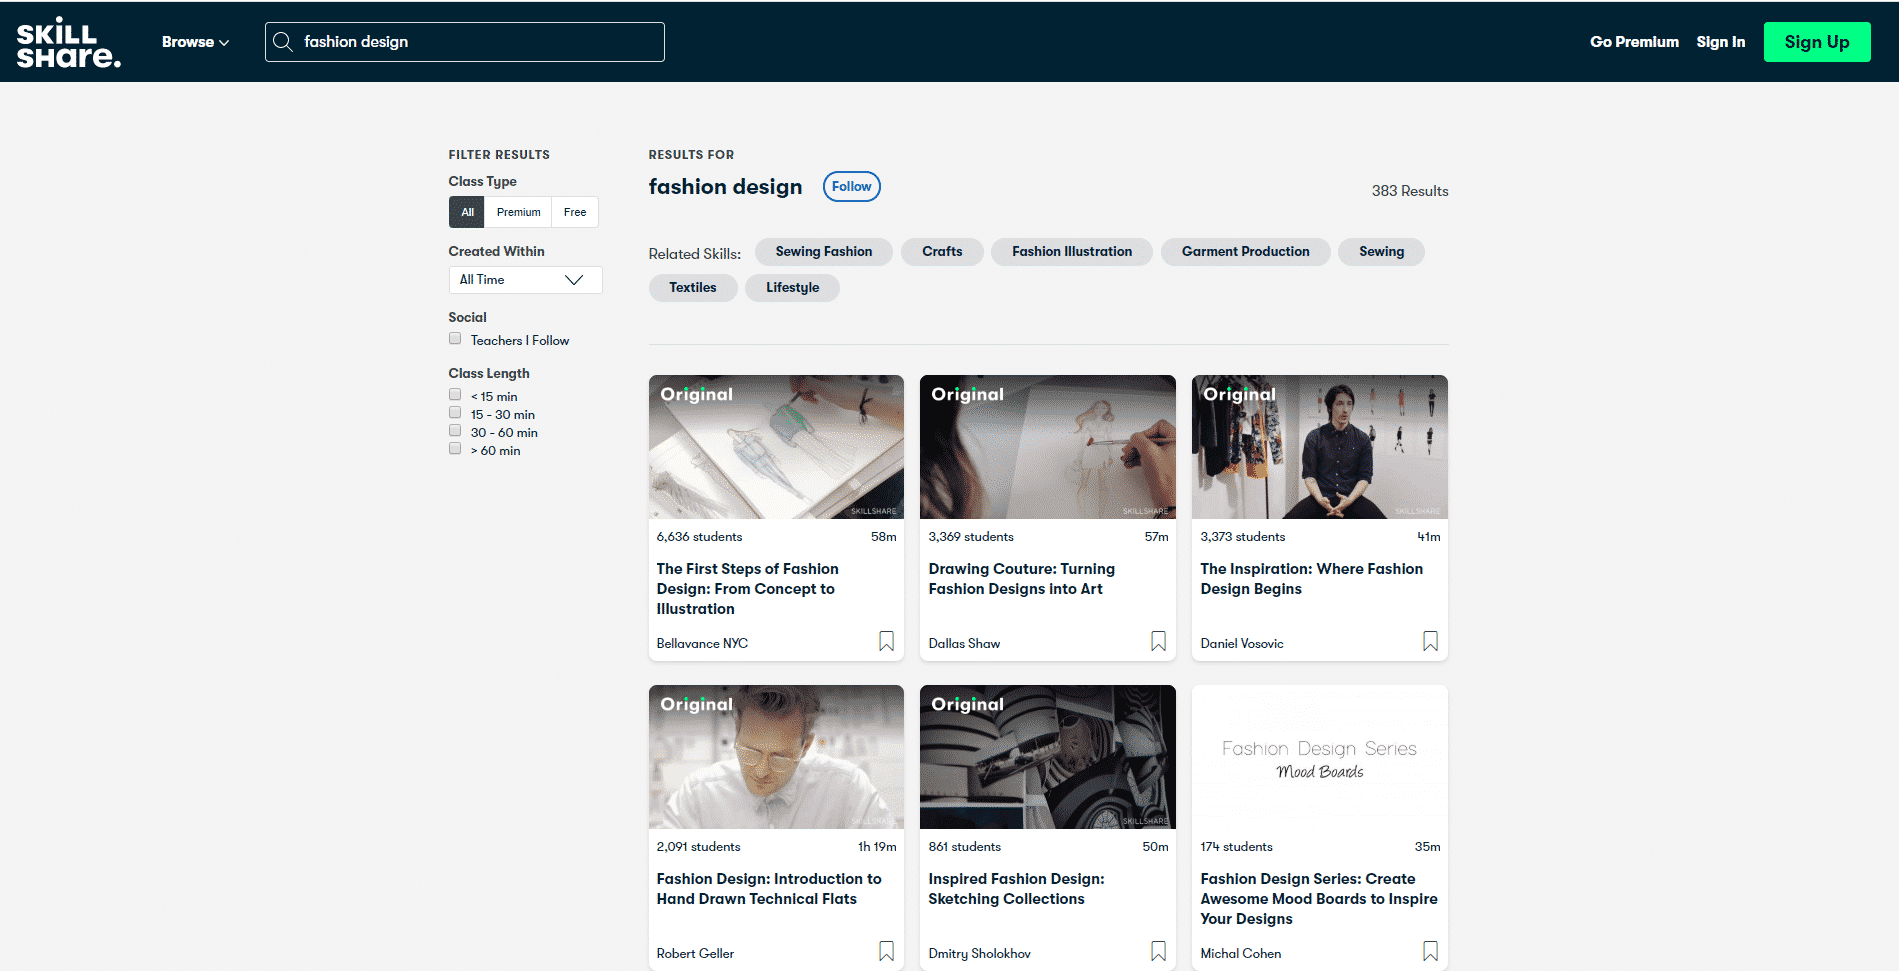Visit teacher Bellavance NYC
1899x971 pixels.
tap(702, 644)
